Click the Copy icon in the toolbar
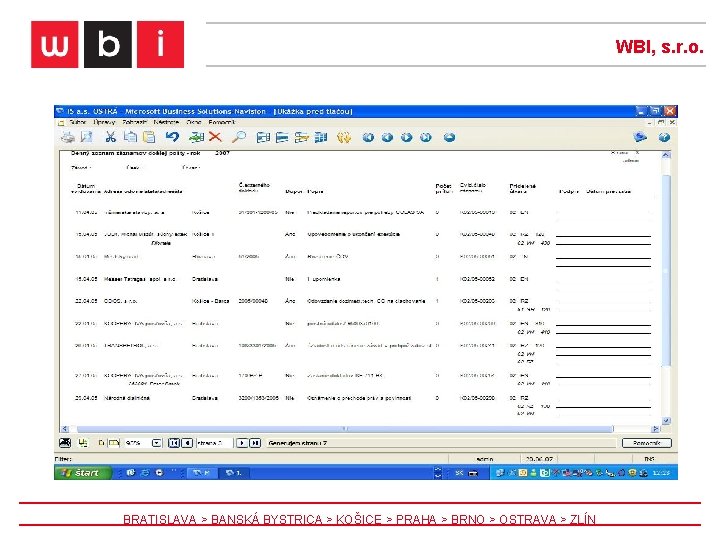 pos(130,137)
